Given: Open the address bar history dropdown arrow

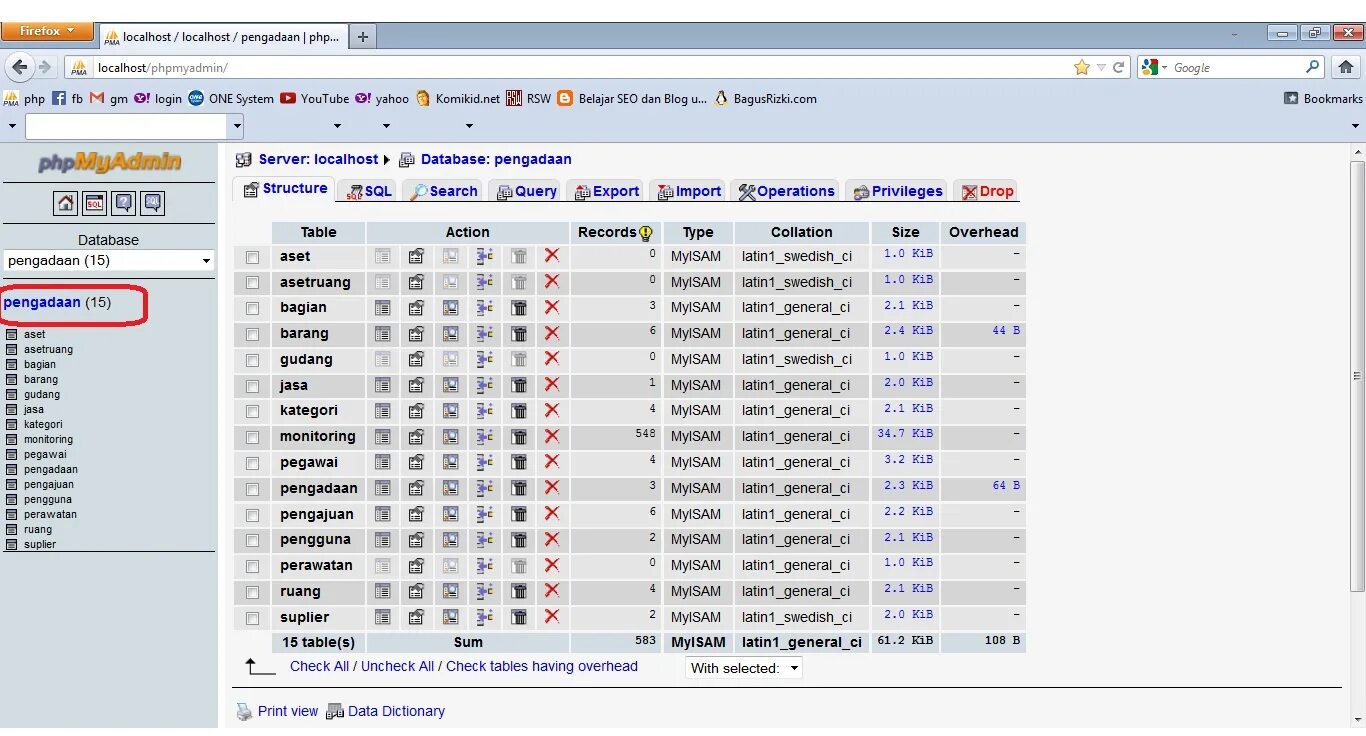Looking at the screenshot, I should tap(1101, 67).
